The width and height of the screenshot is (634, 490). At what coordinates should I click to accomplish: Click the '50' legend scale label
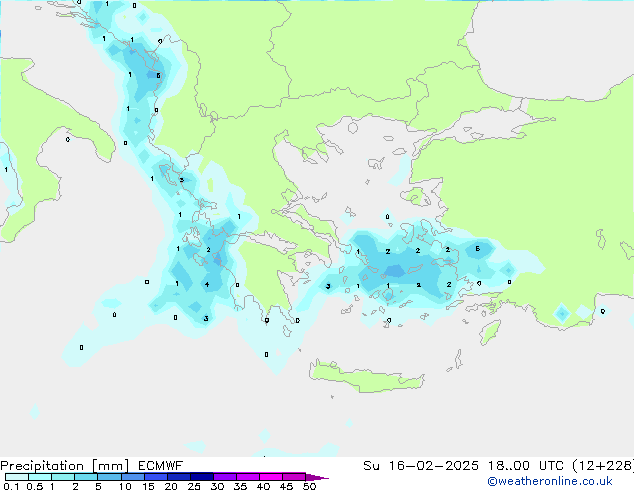click(x=309, y=486)
